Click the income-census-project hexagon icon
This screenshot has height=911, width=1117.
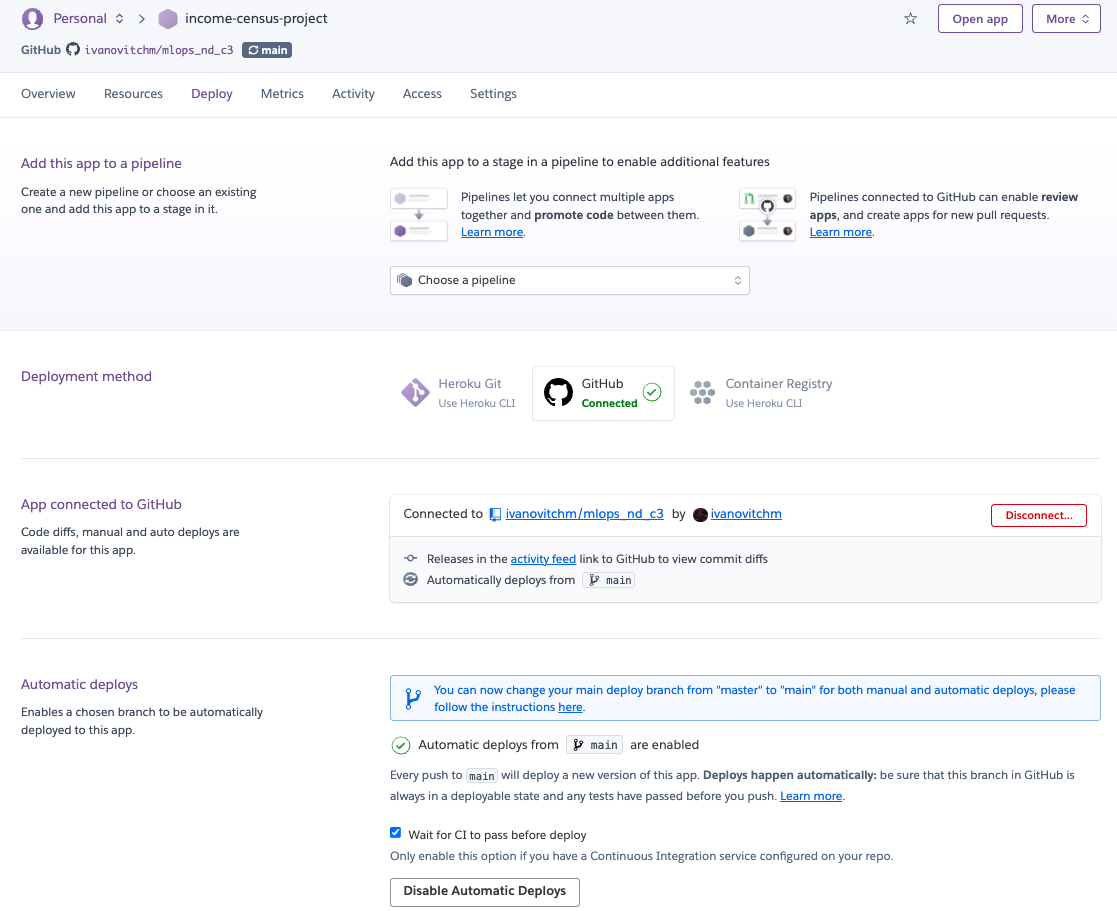(167, 19)
